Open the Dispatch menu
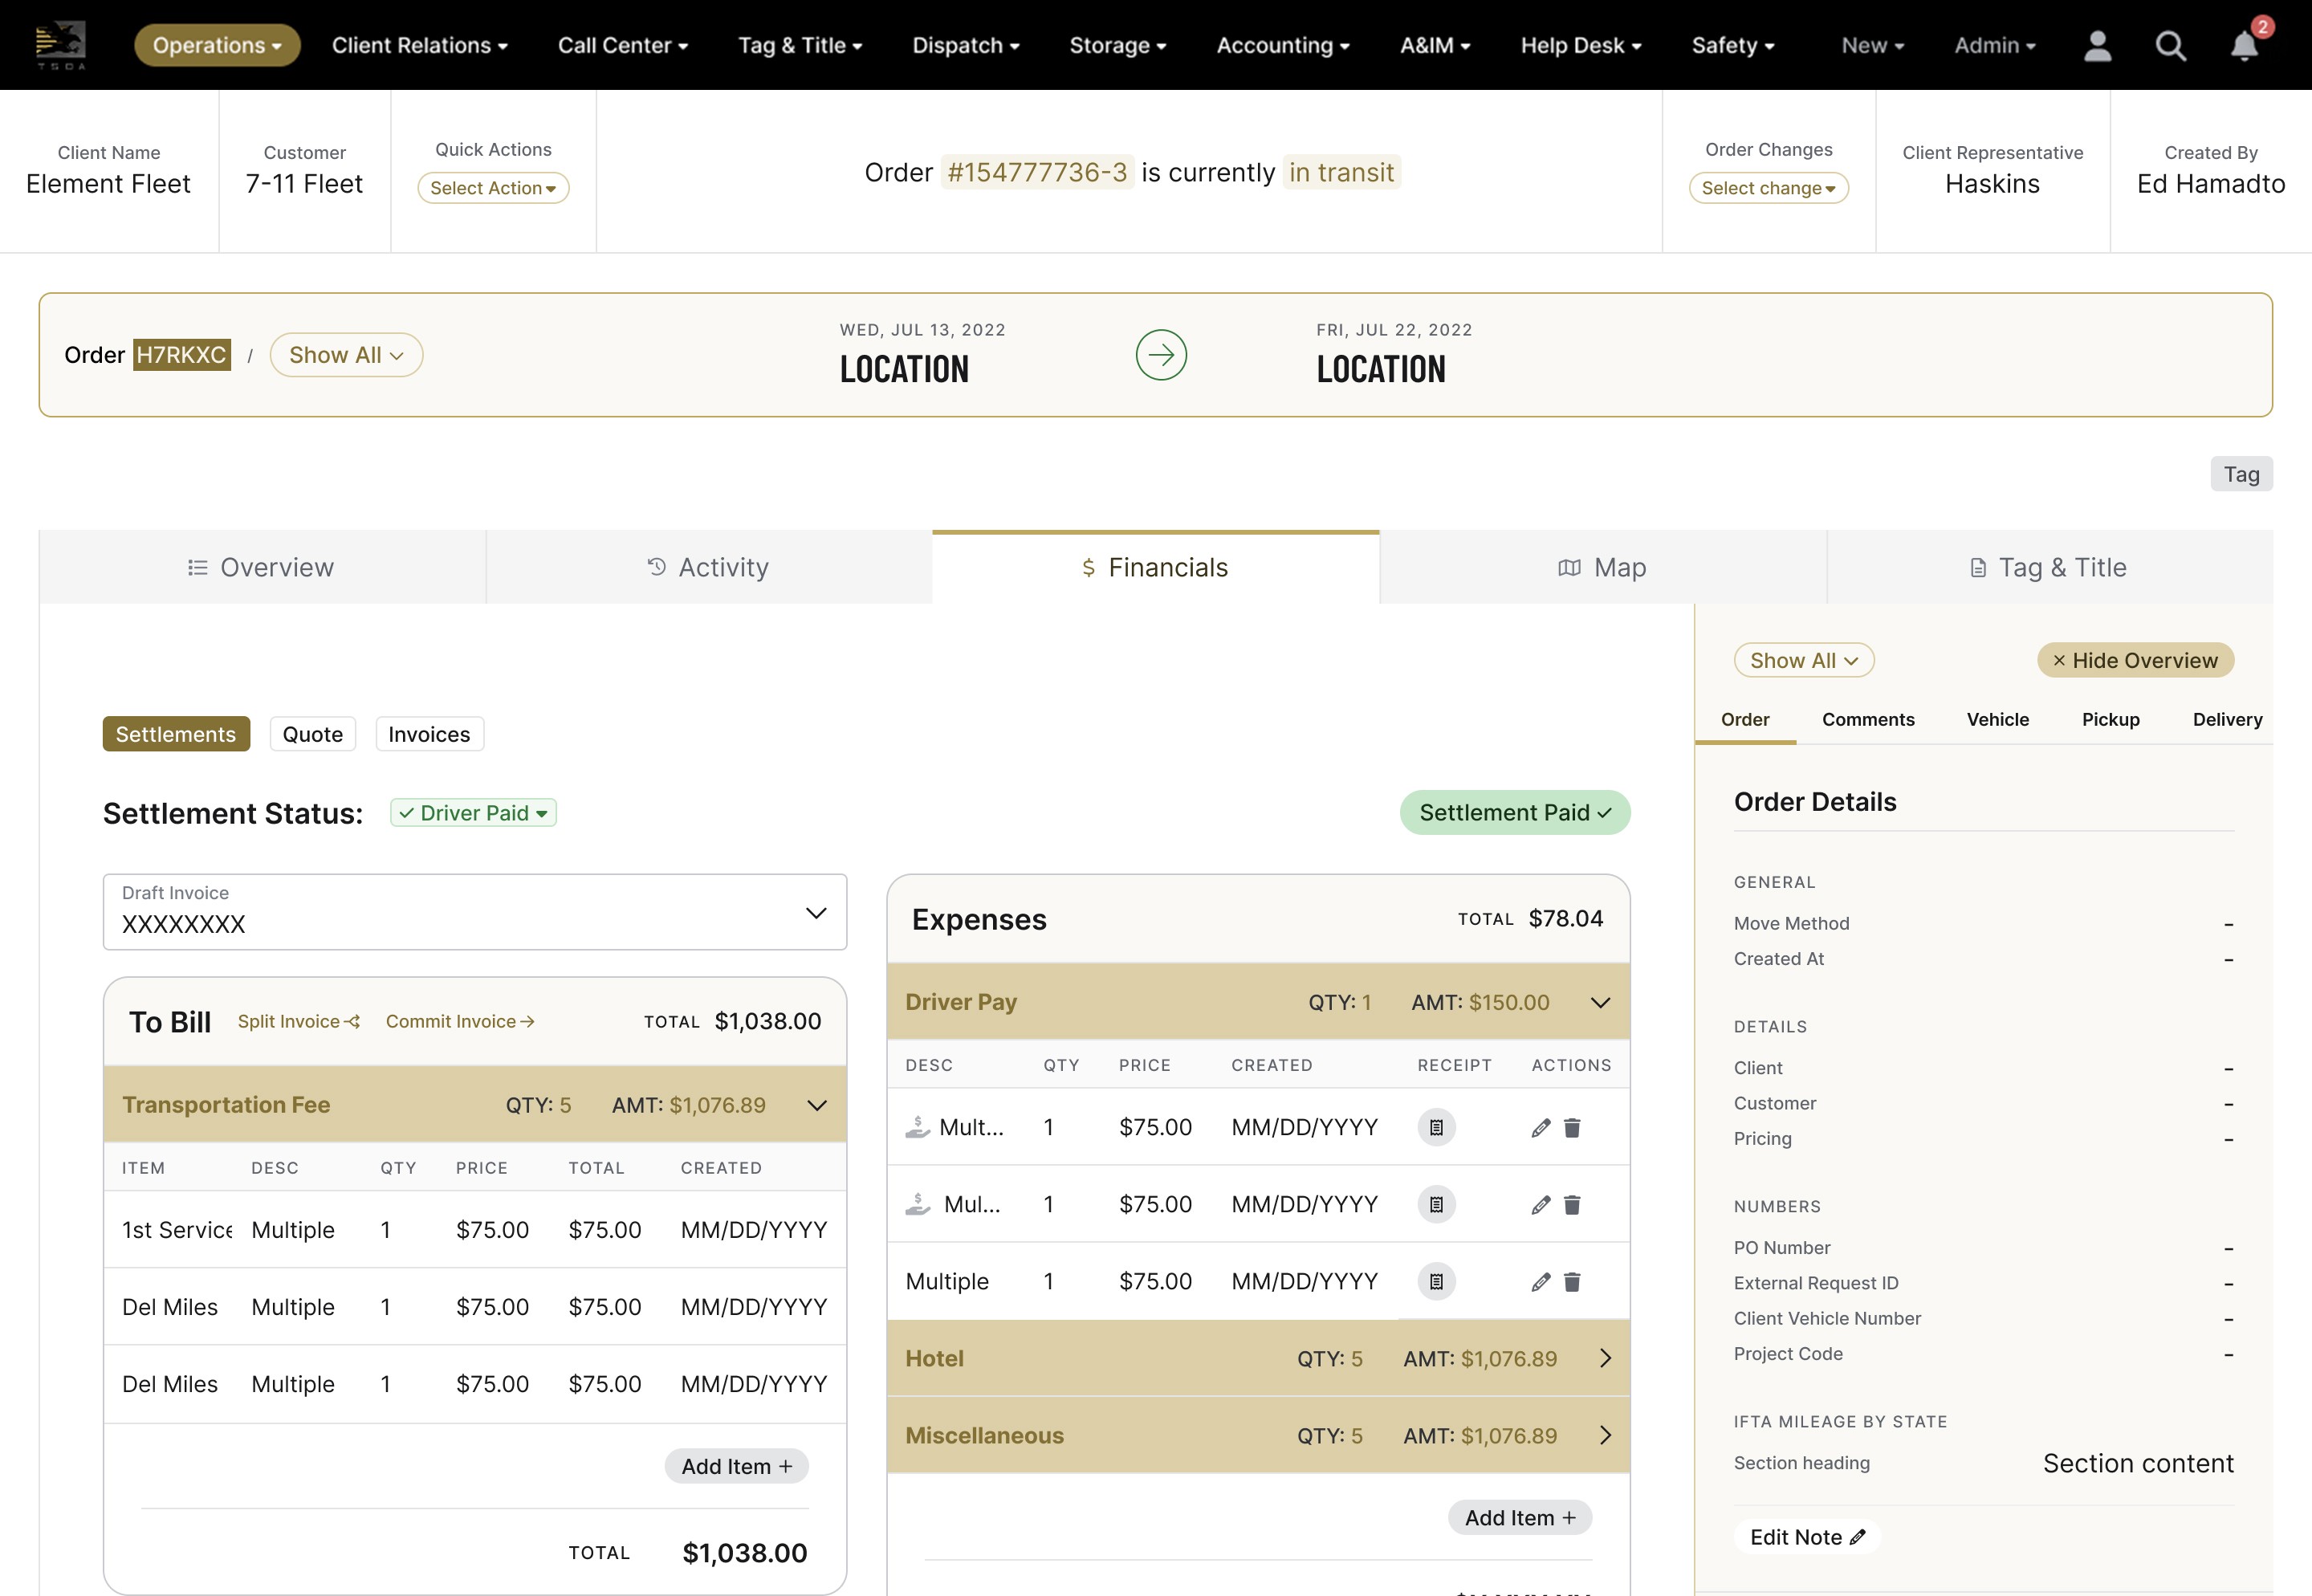The height and width of the screenshot is (1596, 2312). click(965, 45)
